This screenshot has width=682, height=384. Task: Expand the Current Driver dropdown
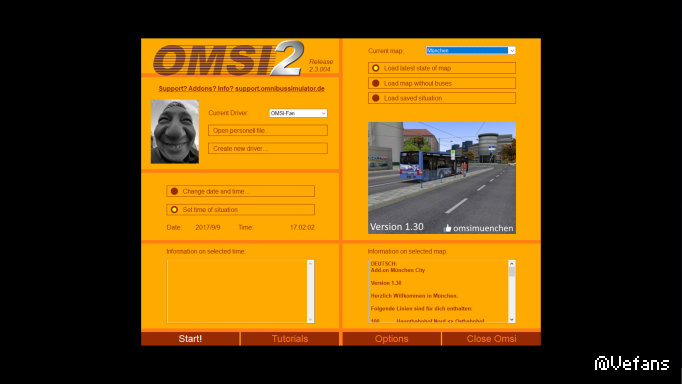point(324,113)
